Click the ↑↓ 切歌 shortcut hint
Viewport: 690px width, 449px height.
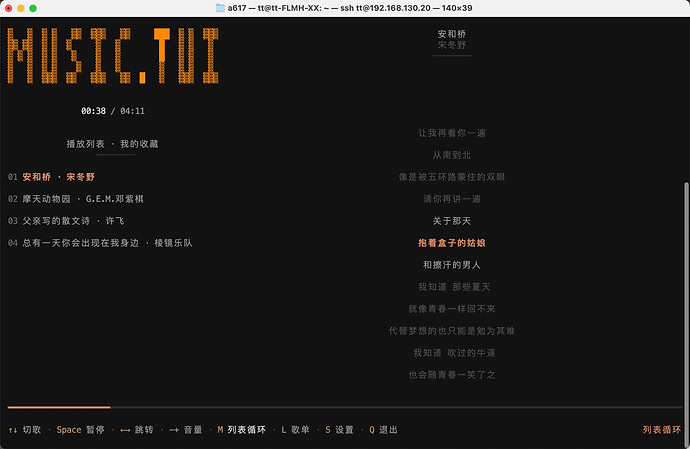click(25, 430)
